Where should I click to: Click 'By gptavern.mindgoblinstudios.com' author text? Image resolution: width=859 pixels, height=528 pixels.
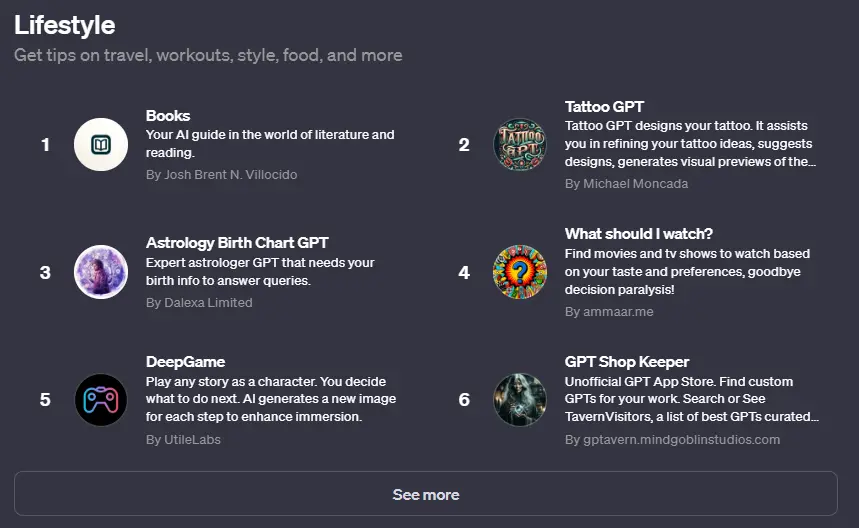[x=672, y=440]
